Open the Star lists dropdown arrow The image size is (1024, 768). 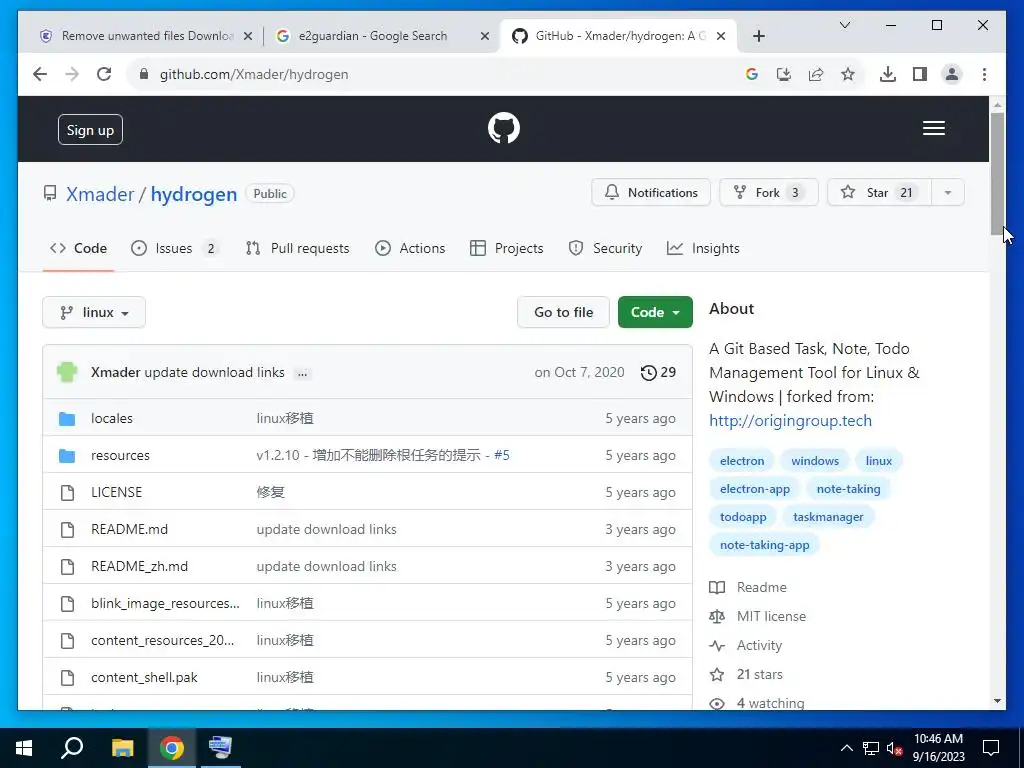point(948,193)
